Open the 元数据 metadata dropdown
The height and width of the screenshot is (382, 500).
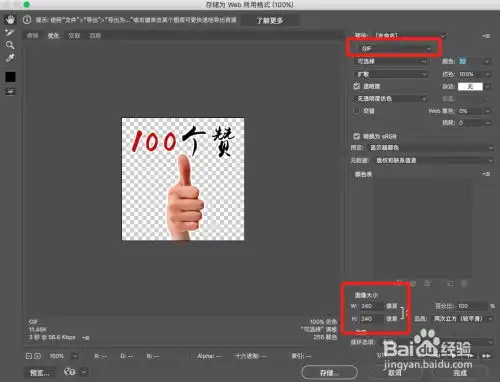[x=433, y=160]
